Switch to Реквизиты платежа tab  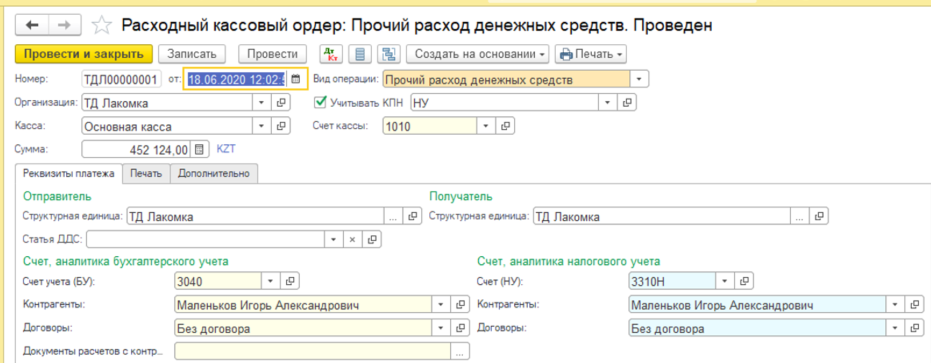[68, 173]
